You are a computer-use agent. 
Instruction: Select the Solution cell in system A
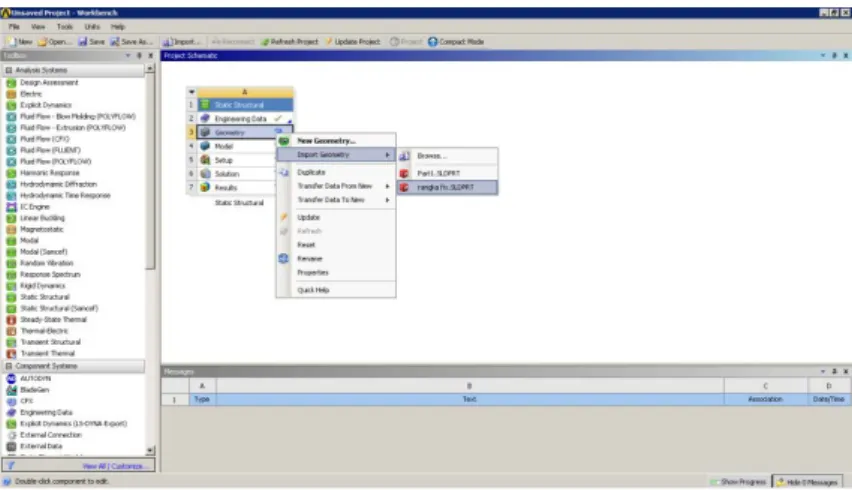pyautogui.click(x=236, y=174)
